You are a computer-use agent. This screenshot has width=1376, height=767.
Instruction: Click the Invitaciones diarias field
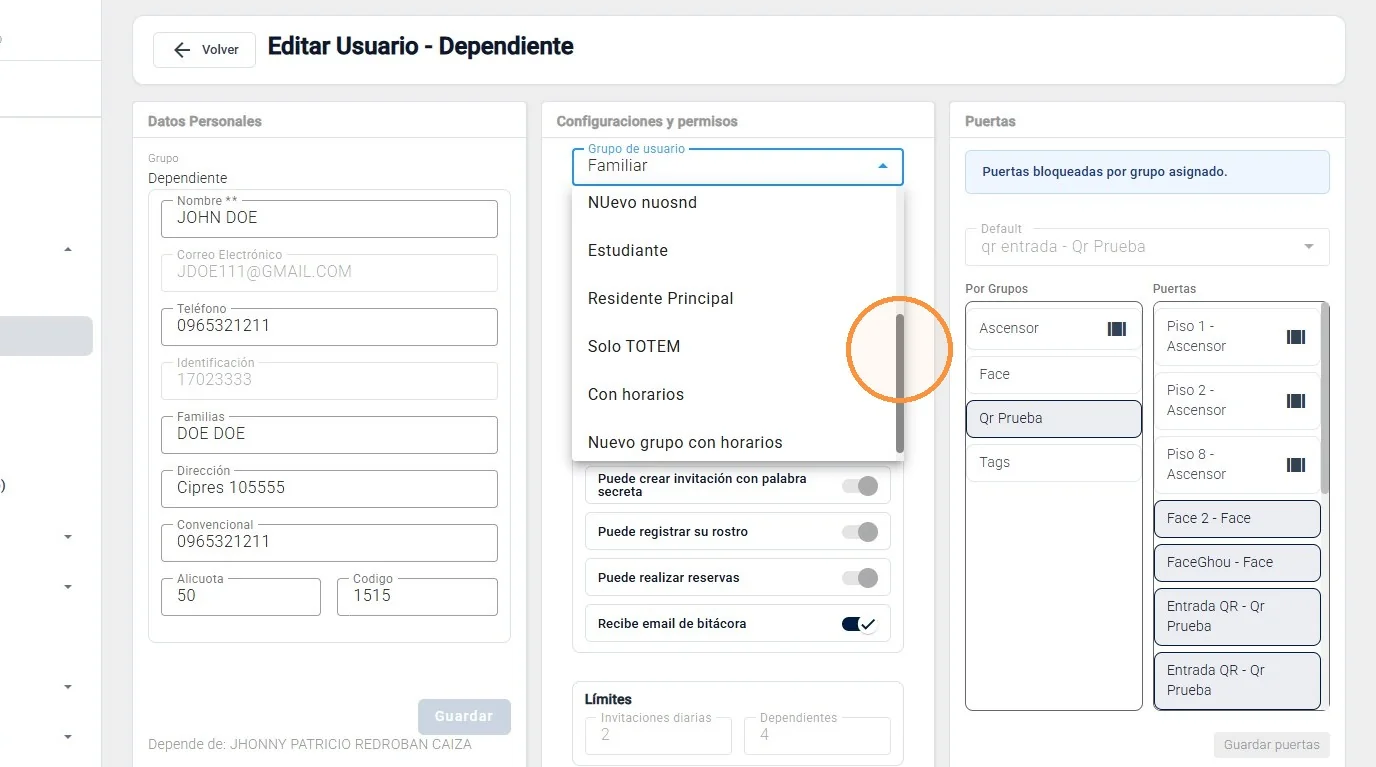(658, 736)
